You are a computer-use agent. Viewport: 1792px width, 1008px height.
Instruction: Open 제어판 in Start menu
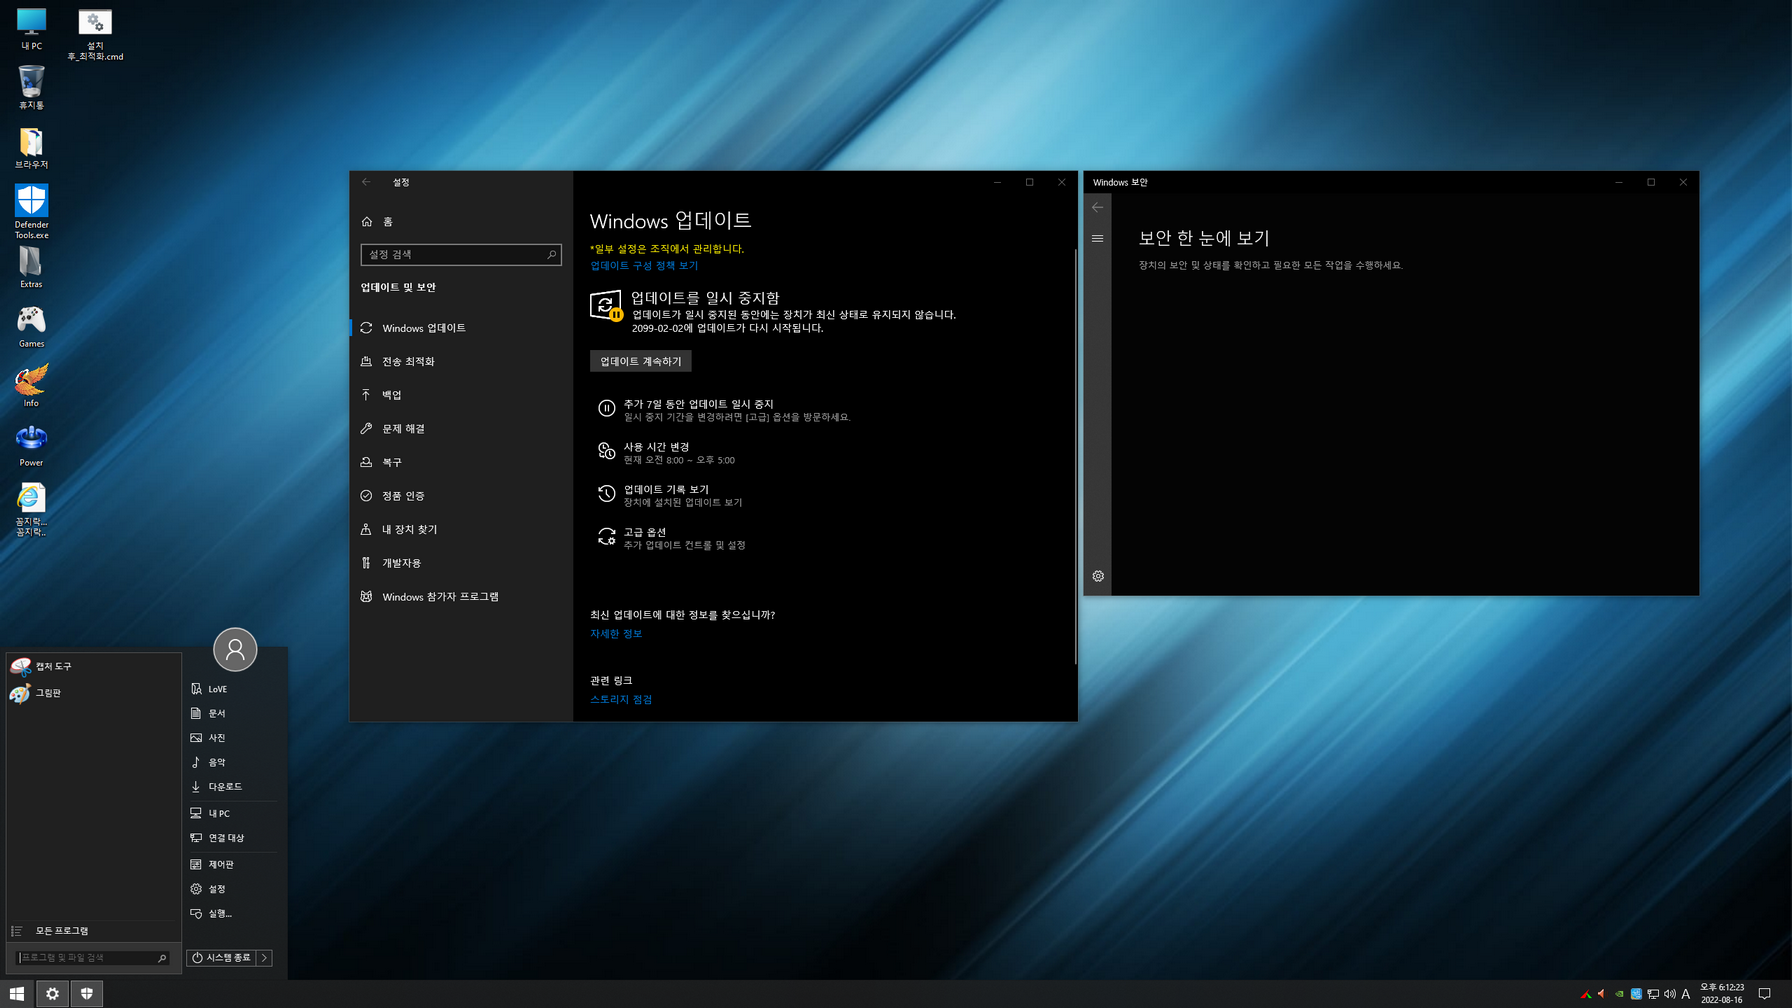233,864
